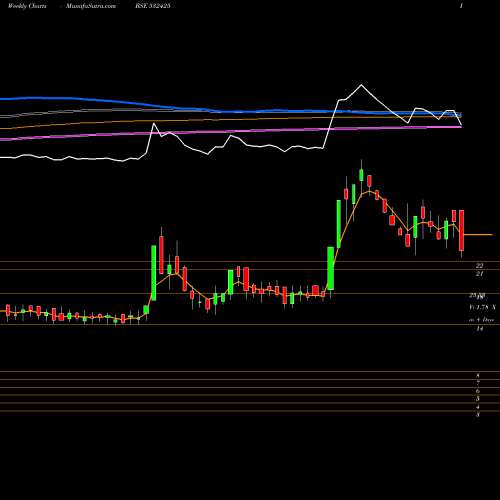Click the price axis label "14"
This screenshot has width=500, height=500.
click(480, 329)
